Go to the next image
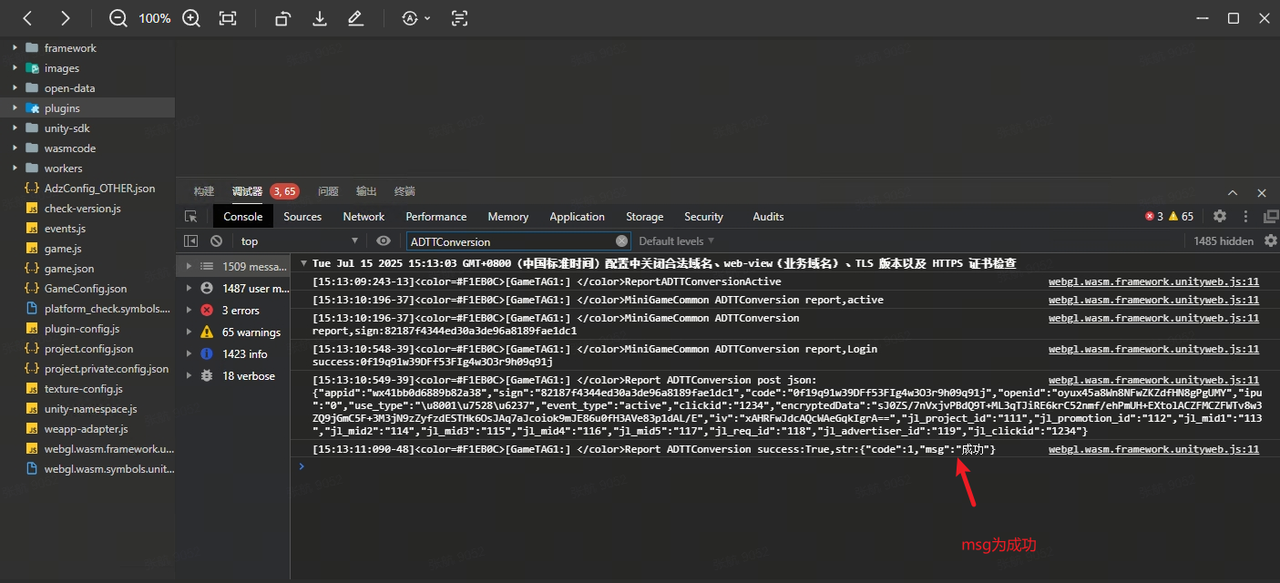 pos(65,18)
